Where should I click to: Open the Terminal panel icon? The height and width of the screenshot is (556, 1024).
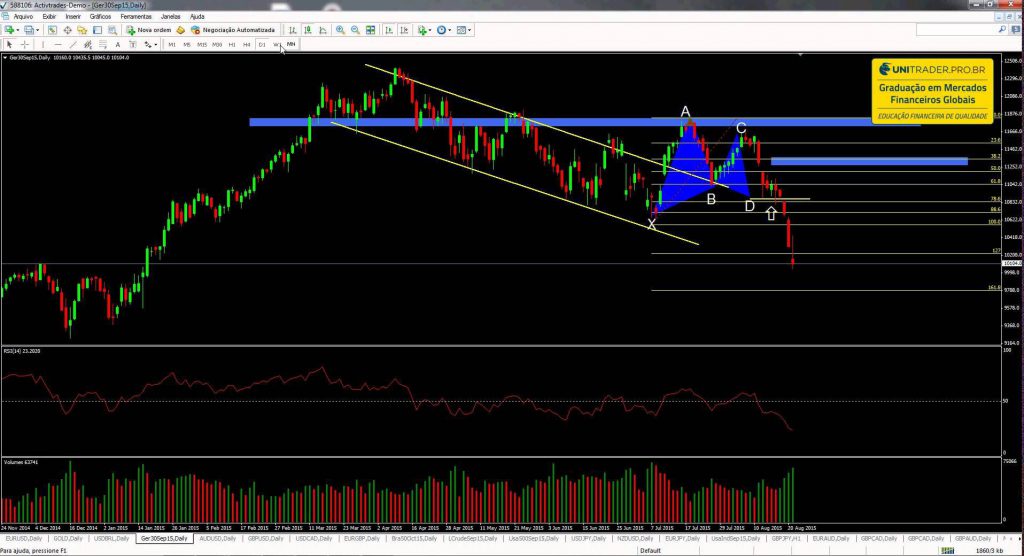[x=97, y=30]
